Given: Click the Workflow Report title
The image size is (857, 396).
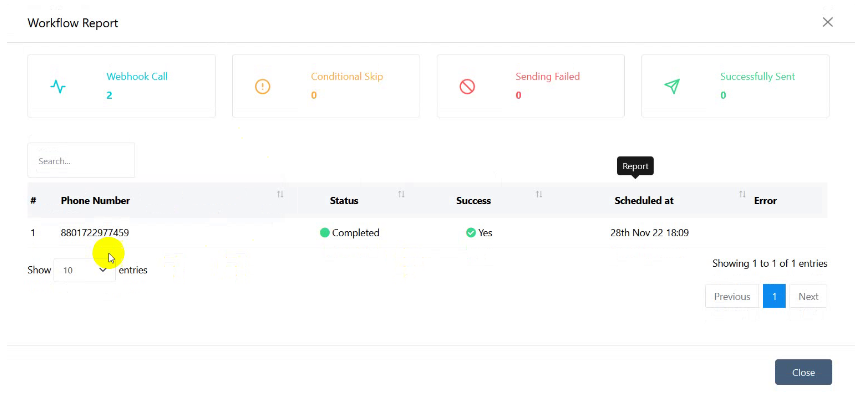Looking at the screenshot, I should pos(73,23).
